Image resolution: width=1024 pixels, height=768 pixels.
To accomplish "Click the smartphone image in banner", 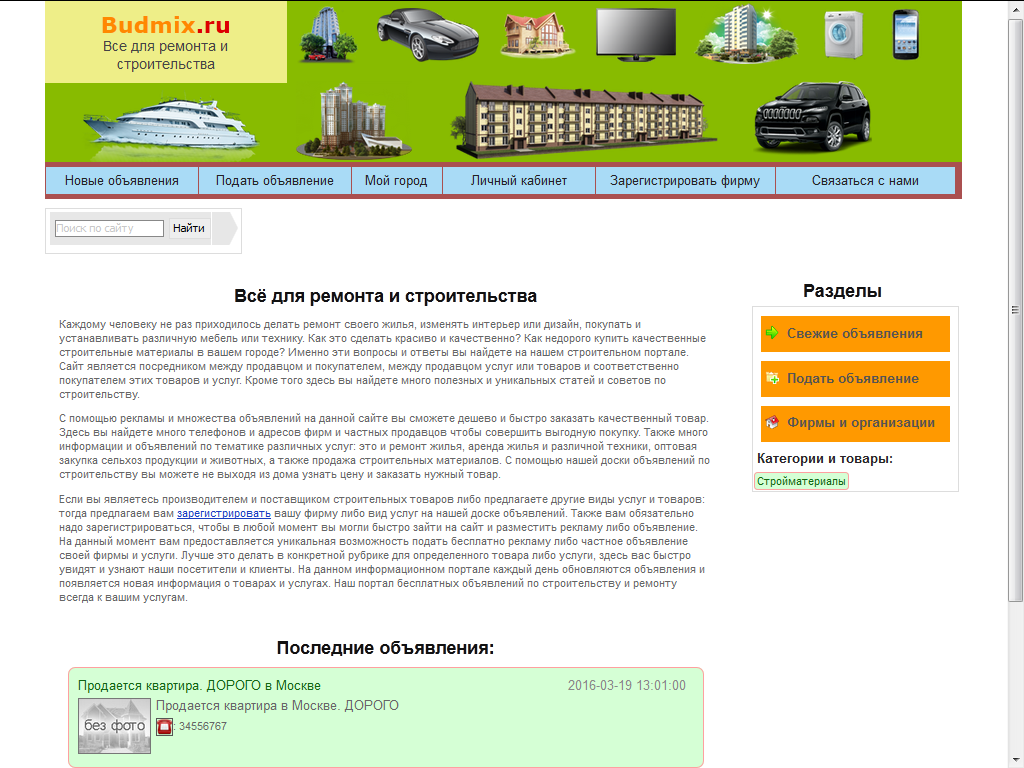I will click(x=906, y=35).
